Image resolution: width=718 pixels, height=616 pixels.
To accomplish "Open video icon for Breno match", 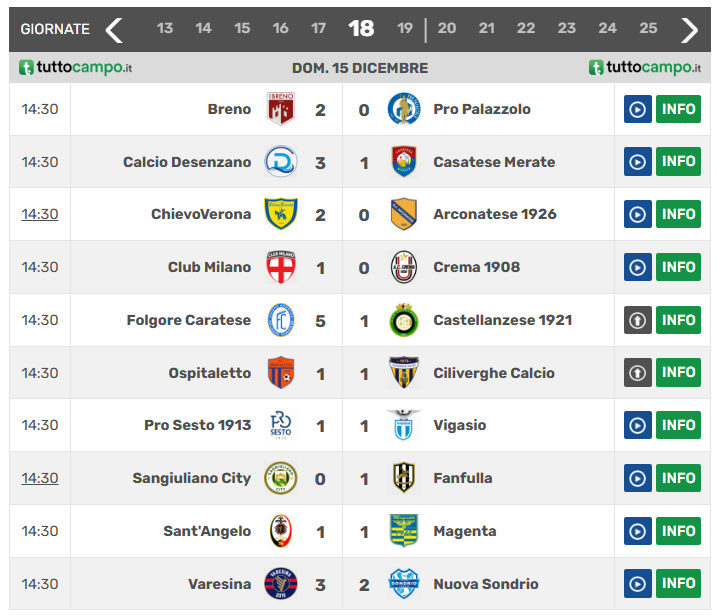I will pos(637,109).
